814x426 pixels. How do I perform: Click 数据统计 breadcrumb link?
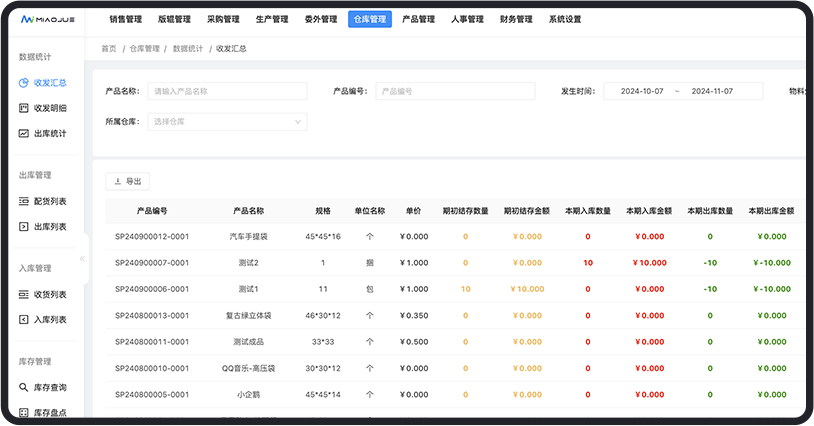point(188,49)
